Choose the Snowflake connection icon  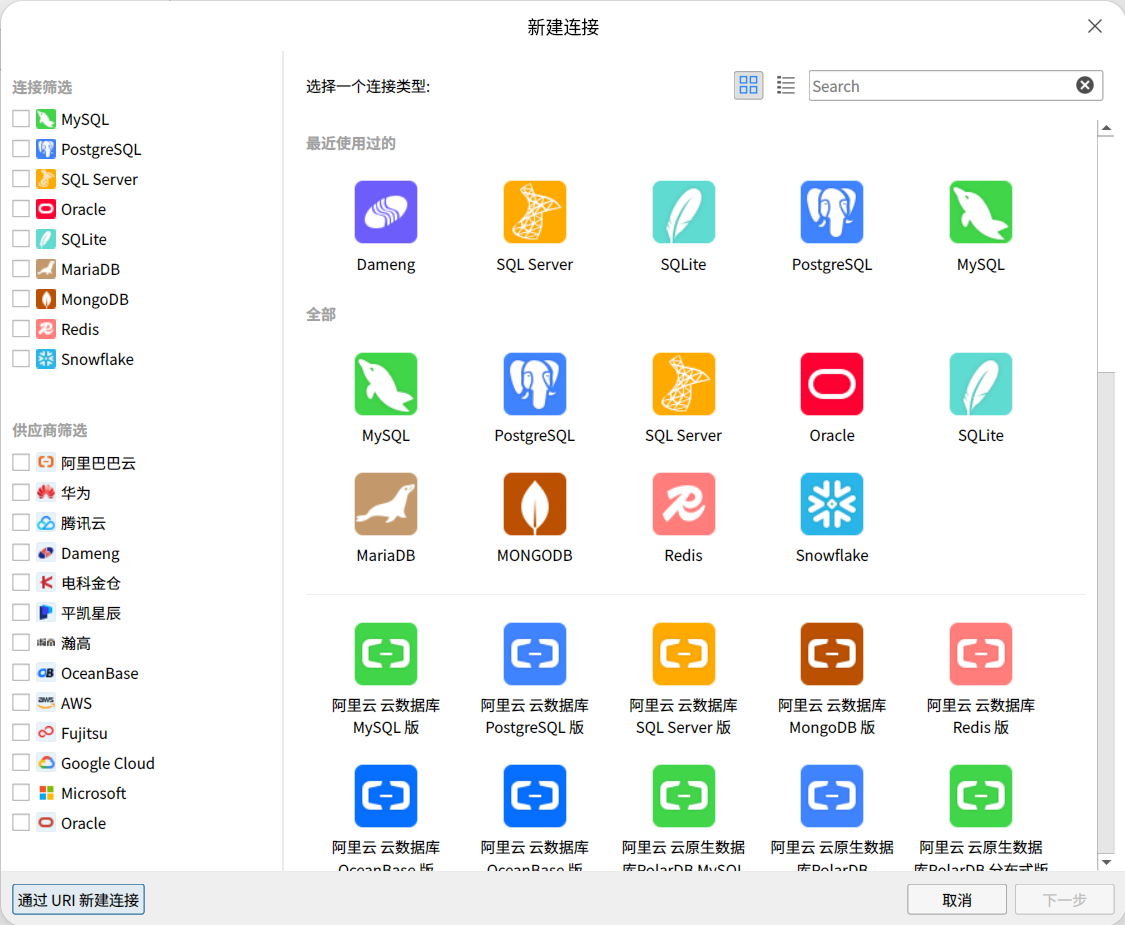click(831, 504)
